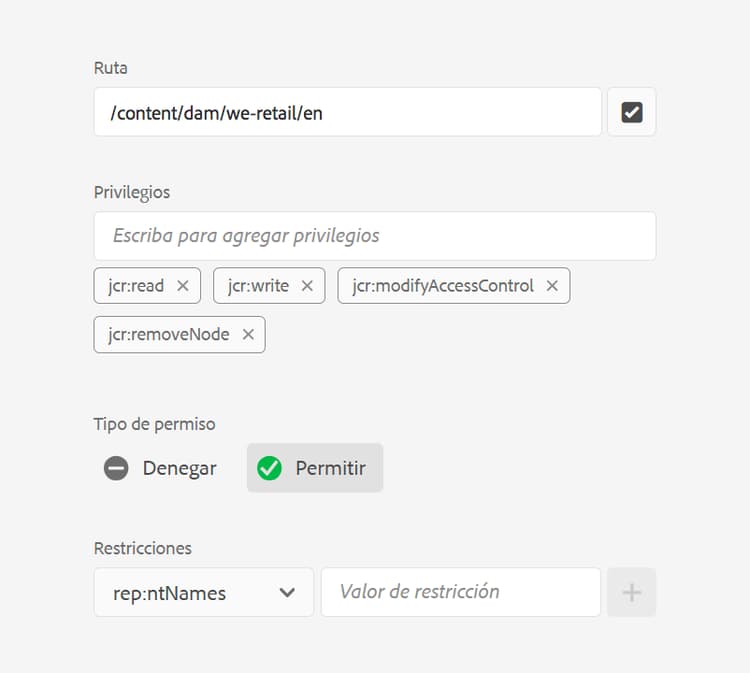Click the plus icon to add restriction
Viewport: 750px width, 673px height.
(631, 592)
